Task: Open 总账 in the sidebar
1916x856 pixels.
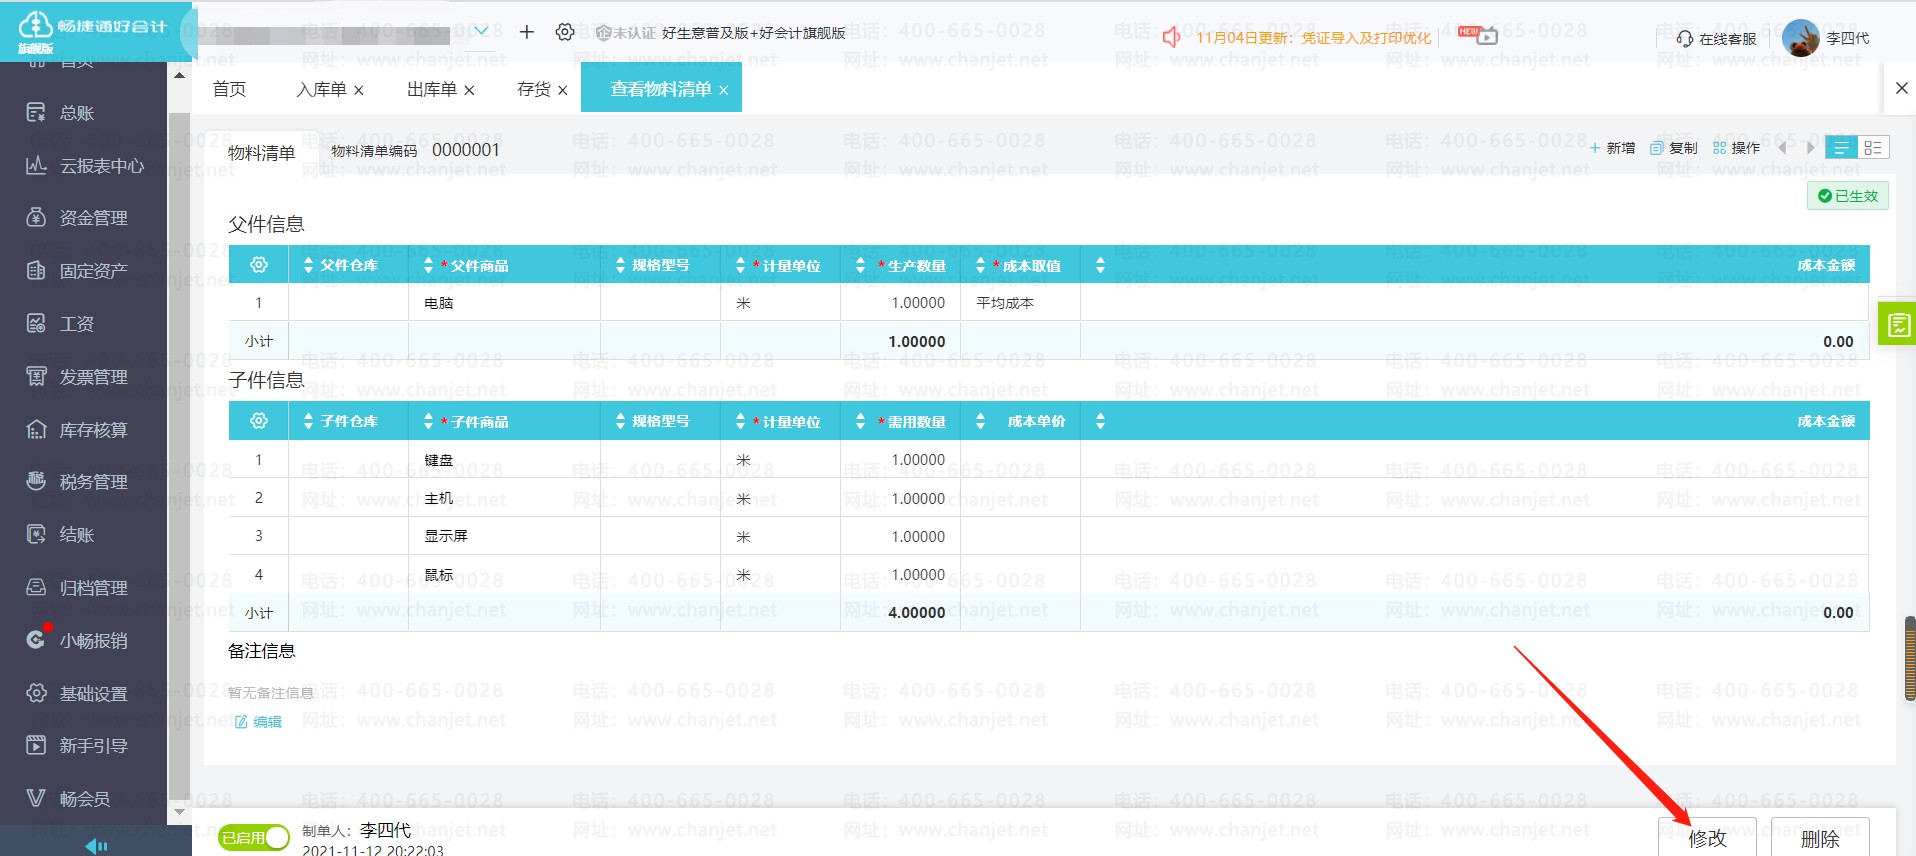Action: pyautogui.click(x=76, y=113)
